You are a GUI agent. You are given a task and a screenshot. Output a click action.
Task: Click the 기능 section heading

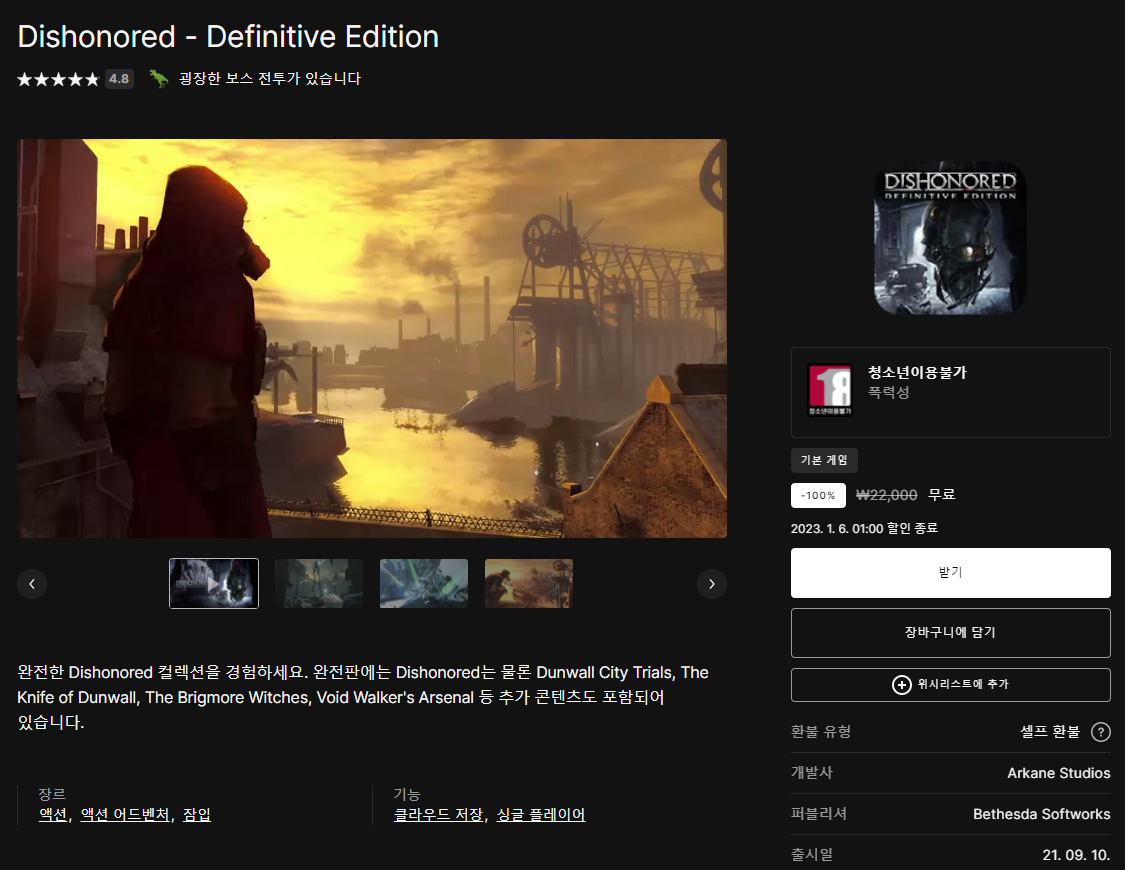coord(407,794)
